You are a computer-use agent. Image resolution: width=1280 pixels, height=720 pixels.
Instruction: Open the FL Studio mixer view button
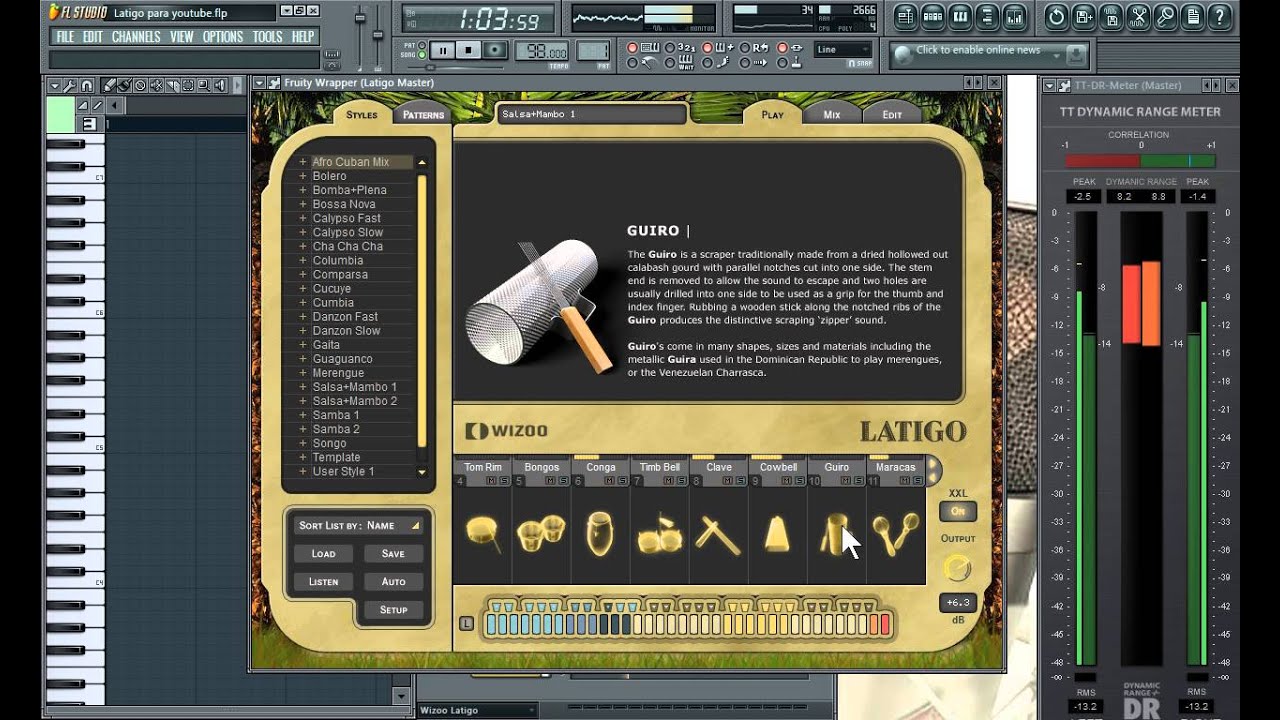1014,17
